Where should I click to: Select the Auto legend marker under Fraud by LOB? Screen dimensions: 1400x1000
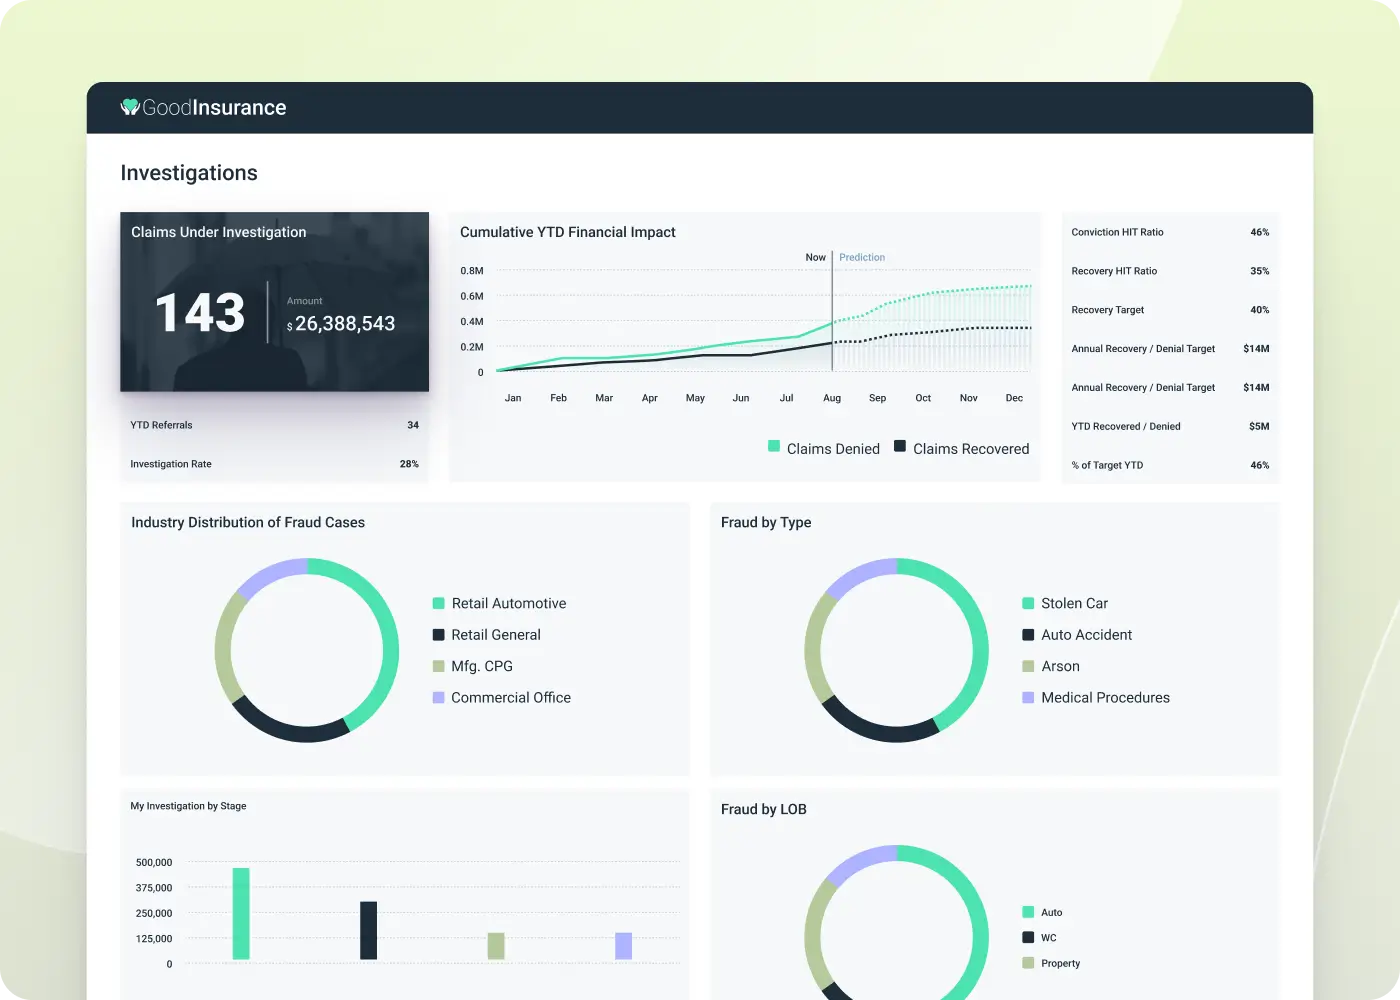pyautogui.click(x=1027, y=912)
